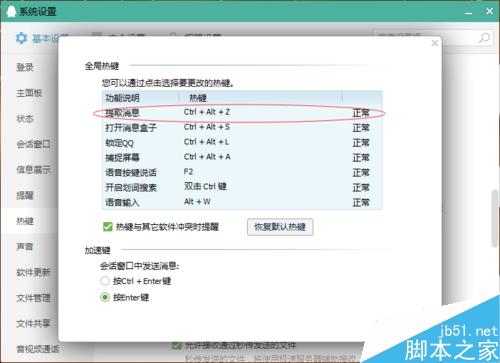Open the 文件管理 settings section
Screen dimensions: 500x363
tap(34, 298)
